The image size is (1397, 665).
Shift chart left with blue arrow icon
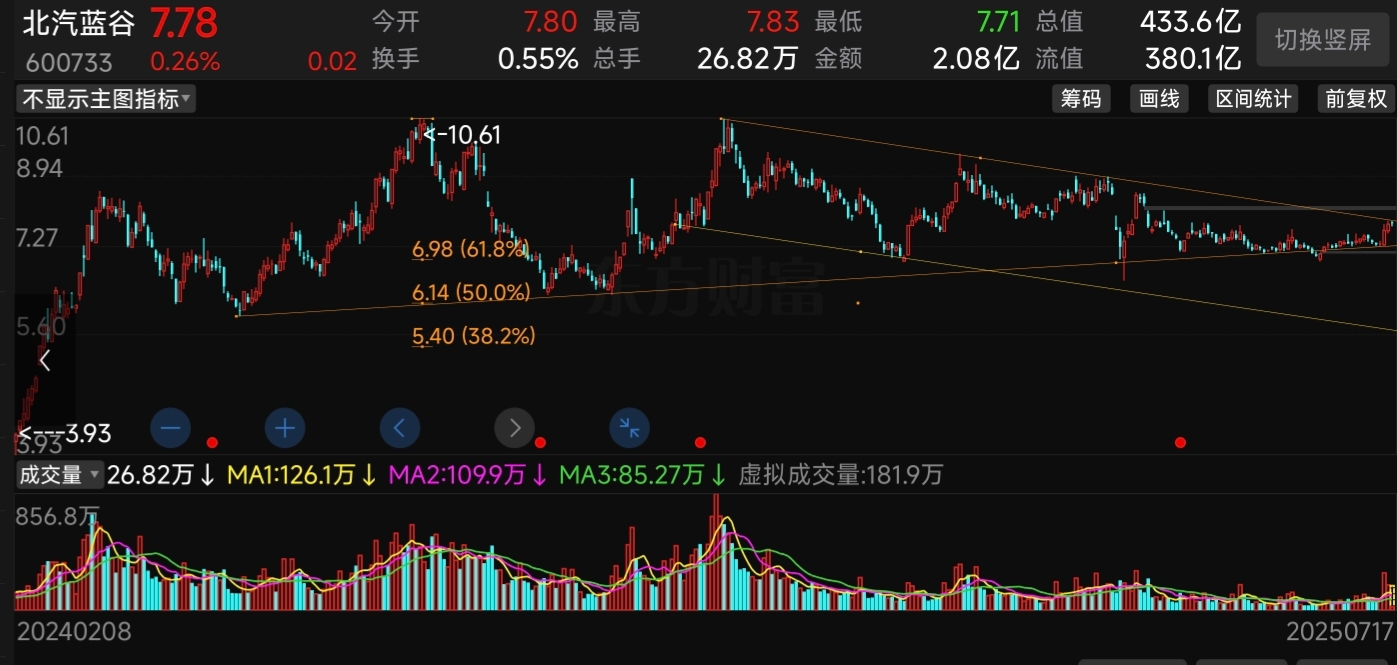[400, 429]
